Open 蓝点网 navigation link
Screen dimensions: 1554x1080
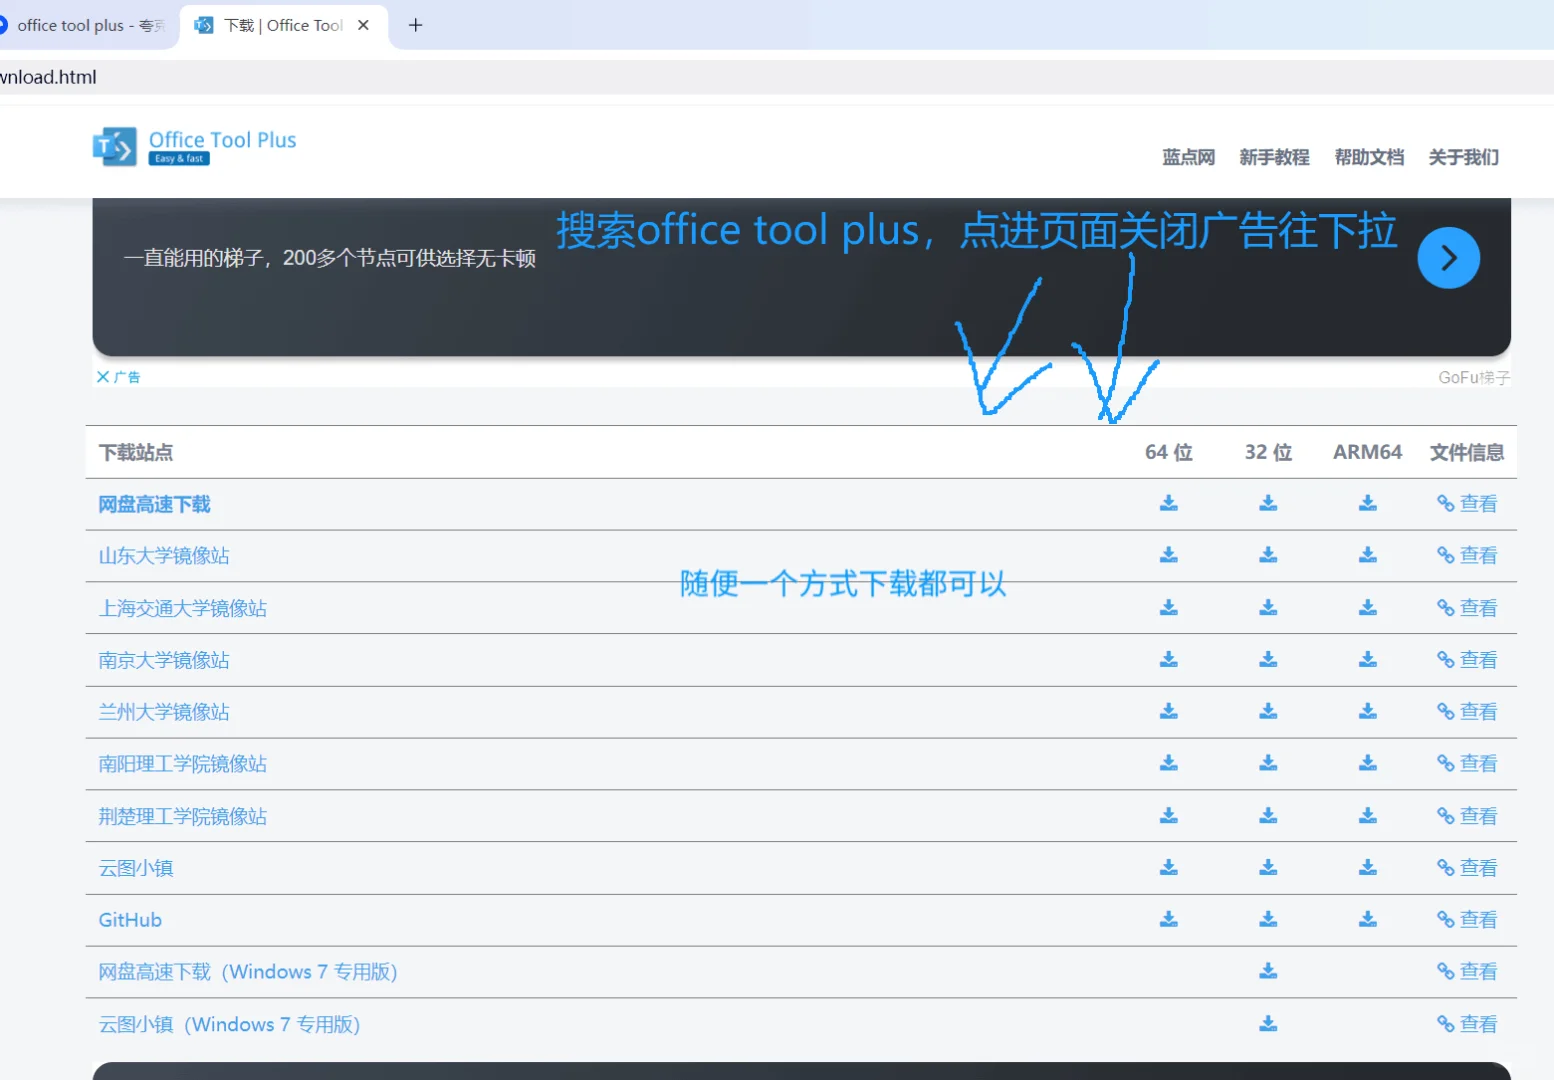pos(1188,157)
